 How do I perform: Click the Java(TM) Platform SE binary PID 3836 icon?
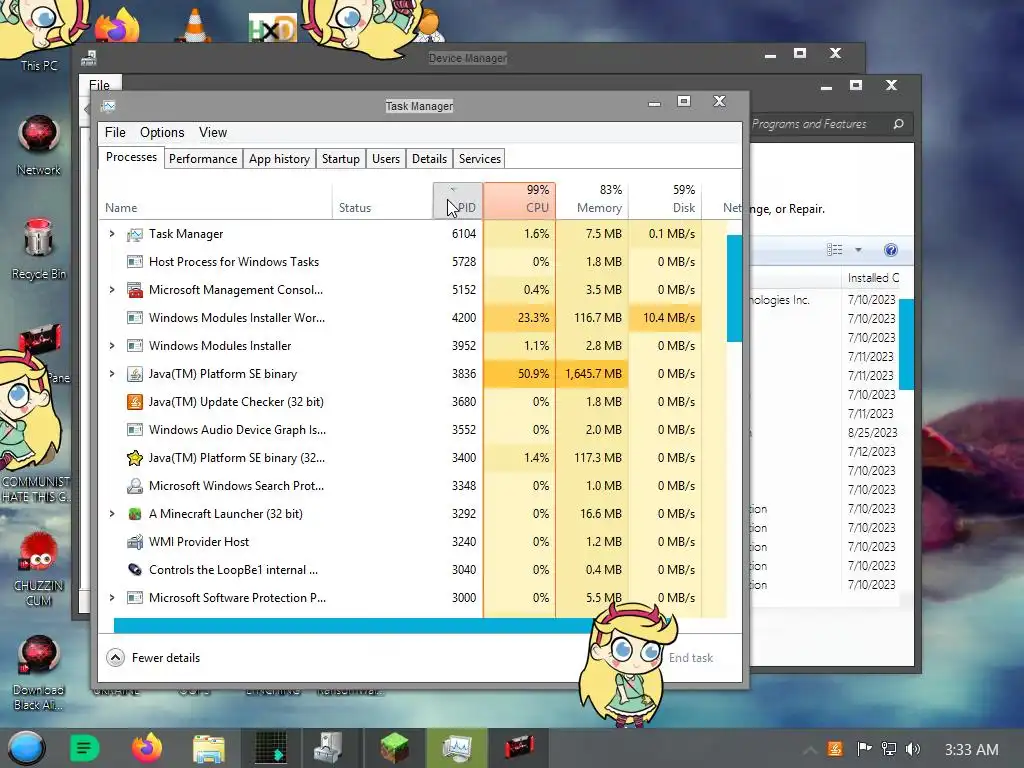point(135,374)
